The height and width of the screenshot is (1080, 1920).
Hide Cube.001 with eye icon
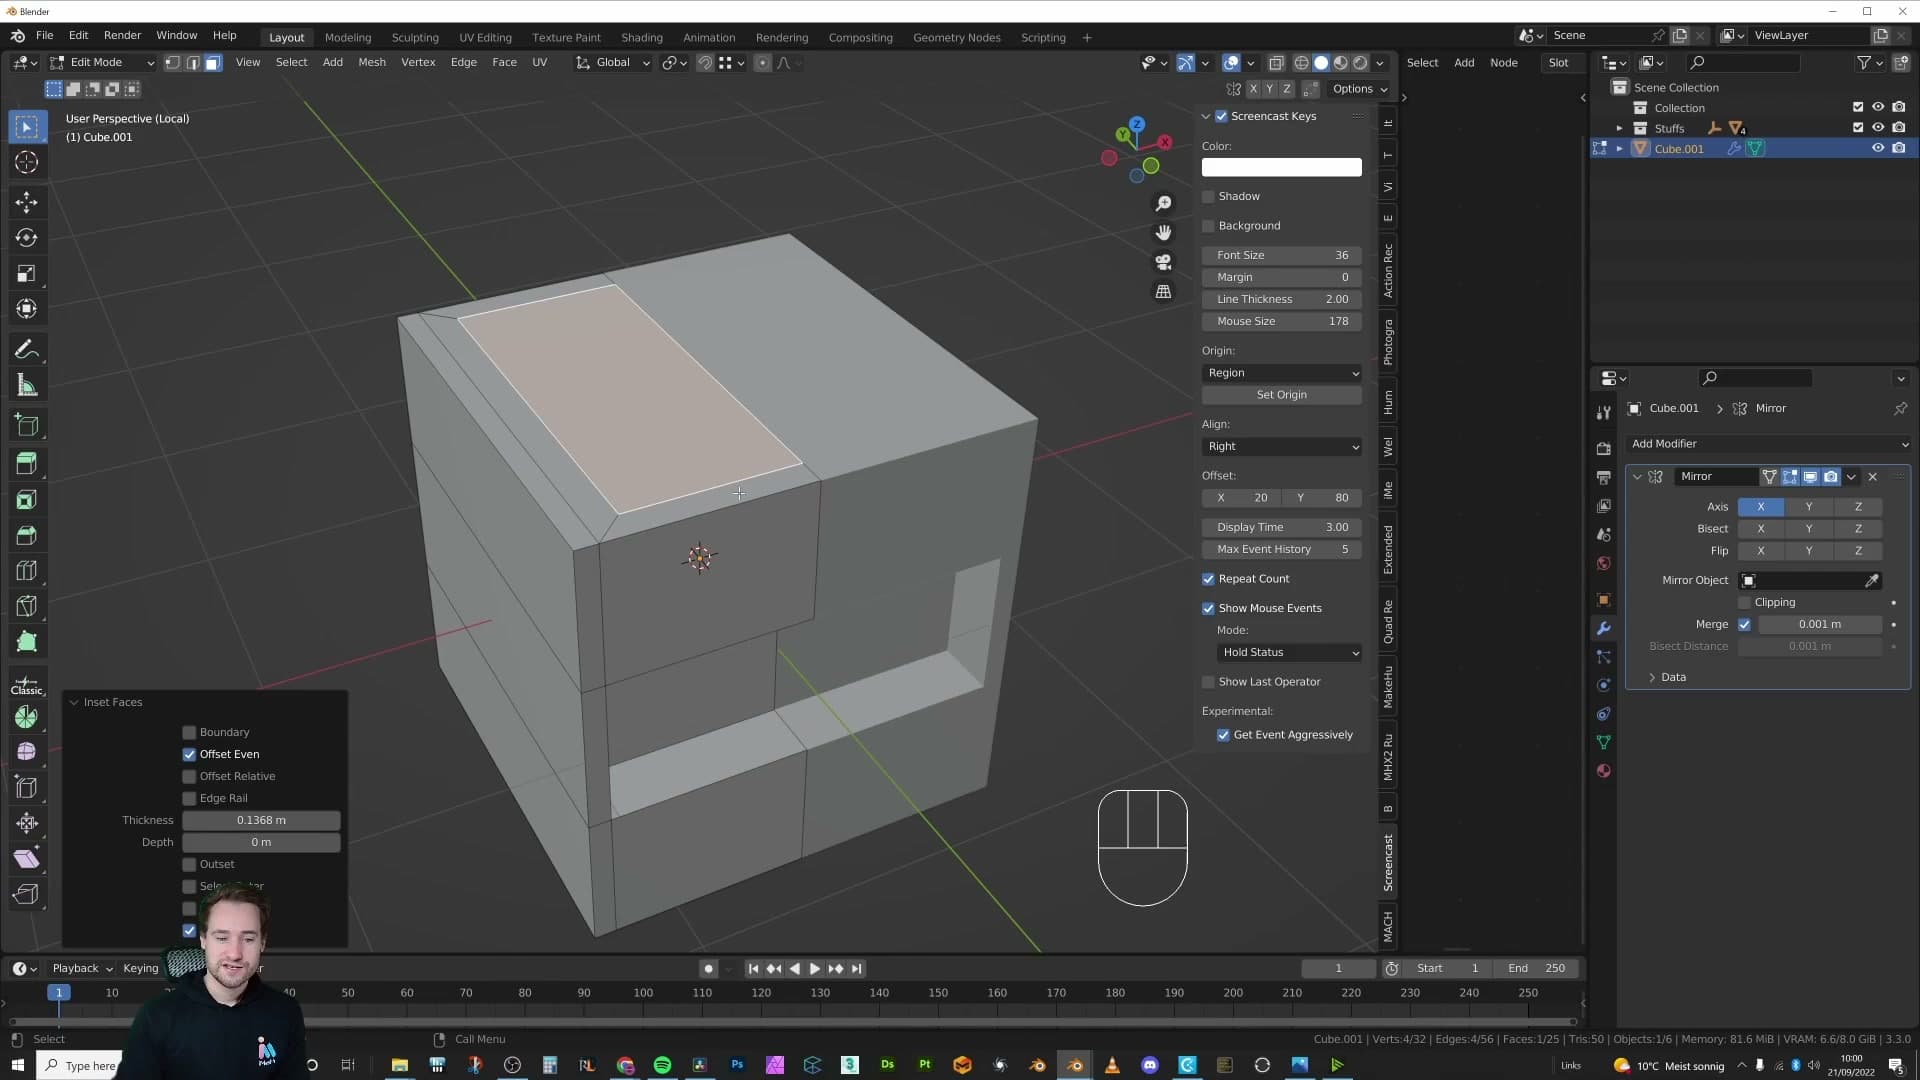[x=1878, y=148]
